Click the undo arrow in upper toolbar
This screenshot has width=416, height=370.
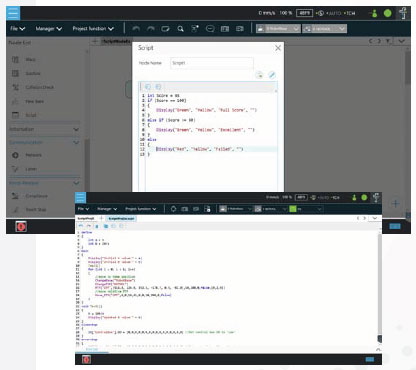[x=136, y=29]
